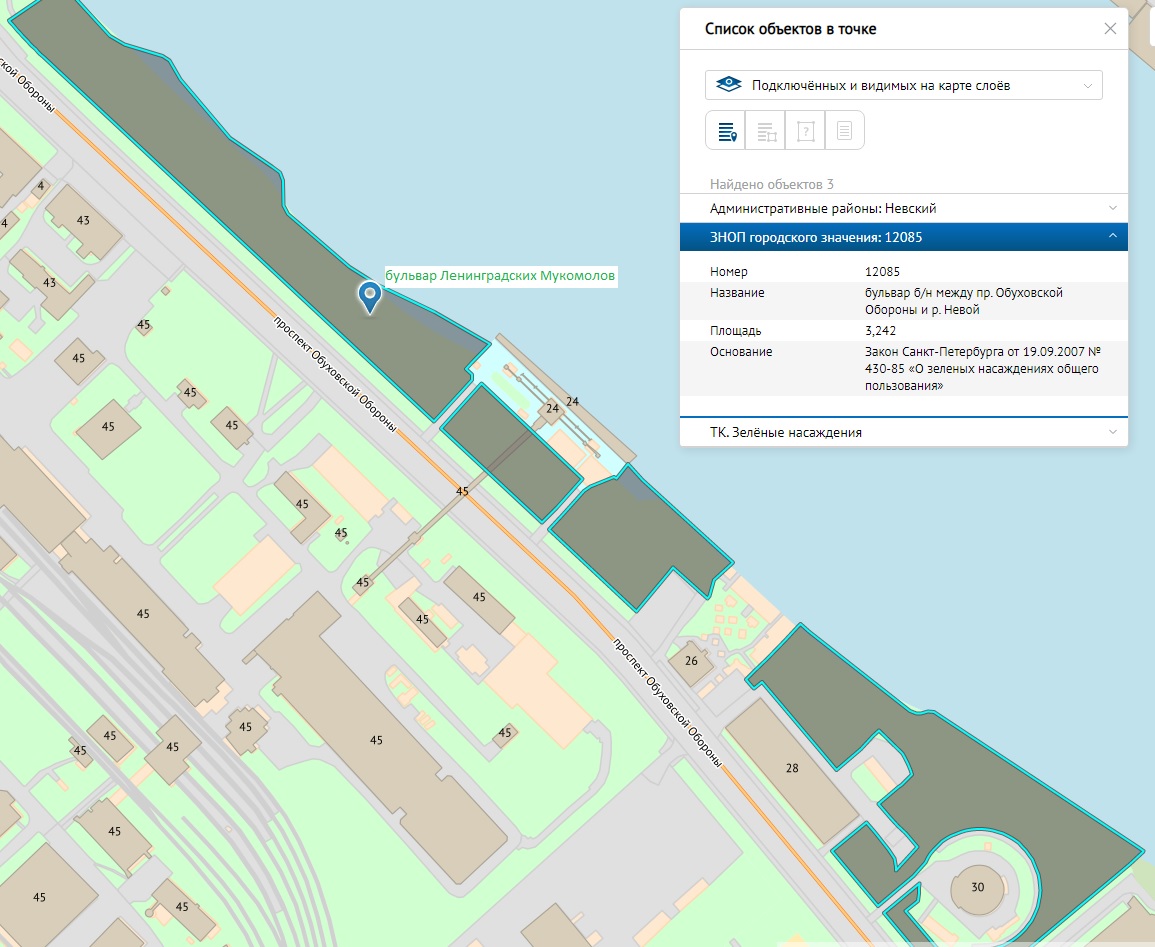
Task: Close the Список объектов в точке panel
Action: point(1110,29)
